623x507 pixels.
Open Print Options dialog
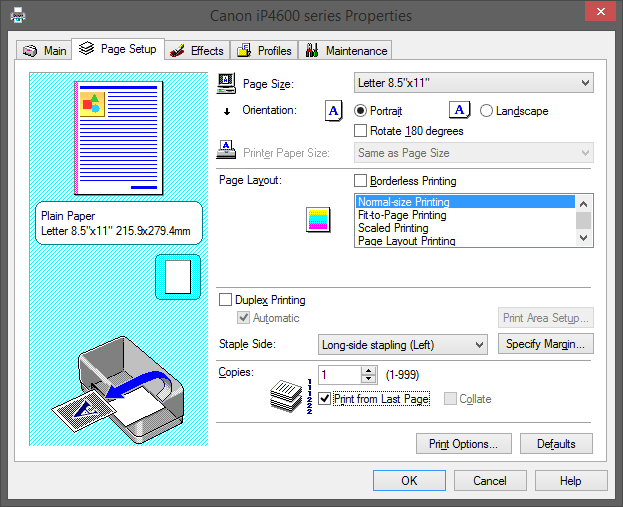[x=464, y=443]
